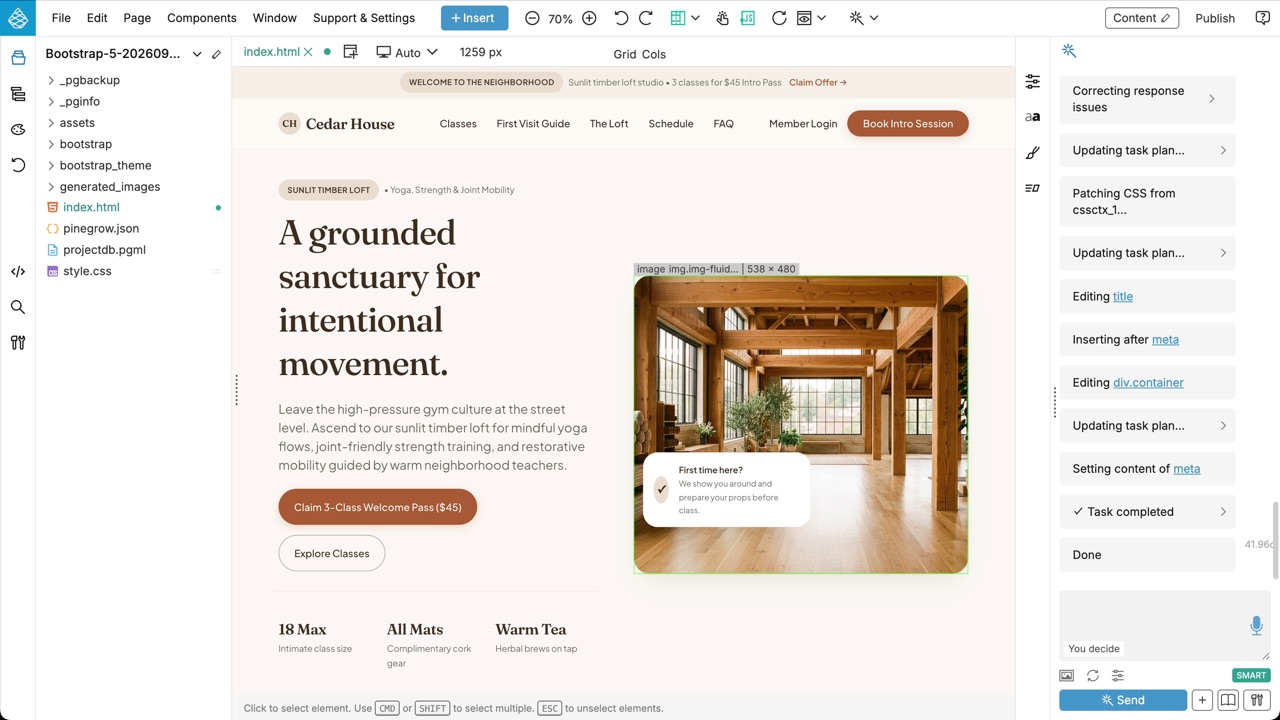Expand the generated_images folder
1280x720 pixels.
coord(51,187)
